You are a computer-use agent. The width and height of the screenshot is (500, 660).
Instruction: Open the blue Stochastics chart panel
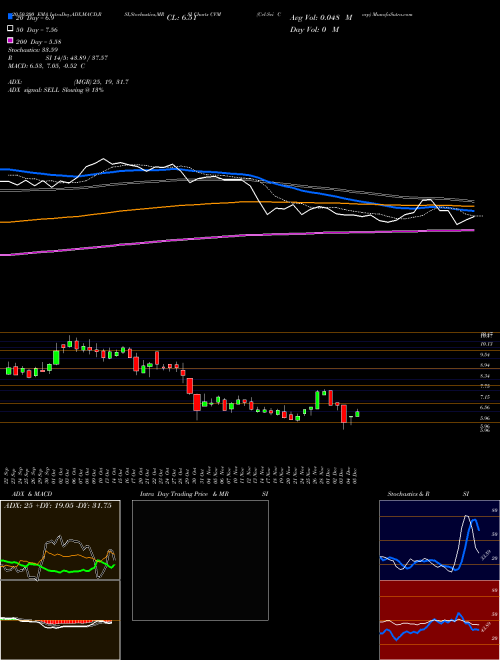439,540
